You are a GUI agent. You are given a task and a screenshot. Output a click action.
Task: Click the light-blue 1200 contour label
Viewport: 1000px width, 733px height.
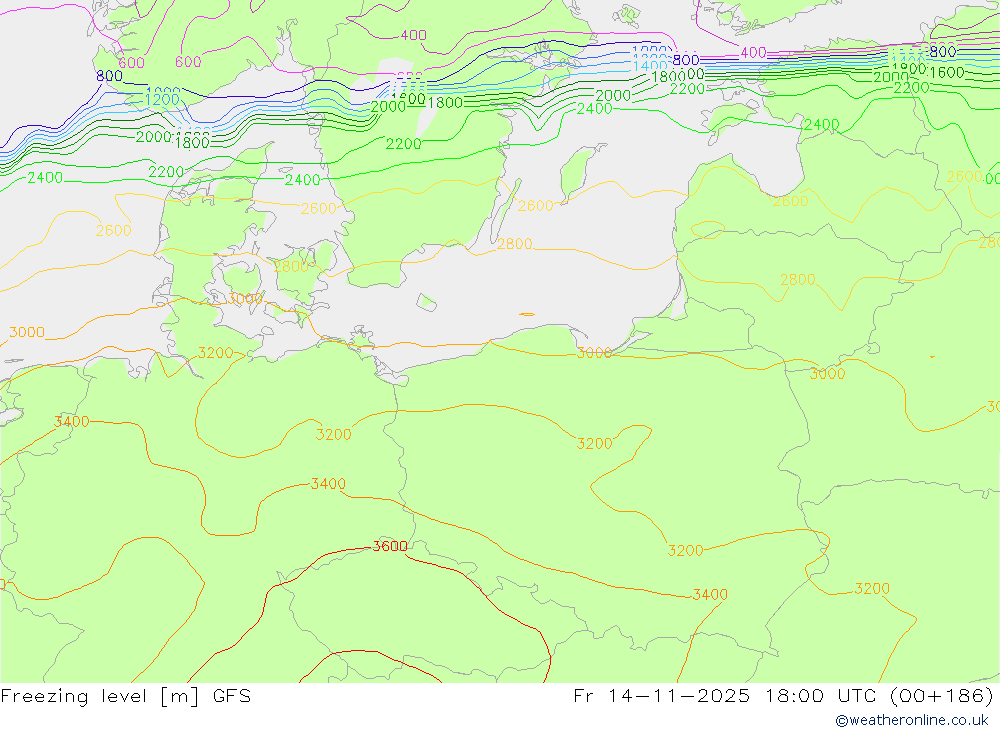(x=162, y=100)
